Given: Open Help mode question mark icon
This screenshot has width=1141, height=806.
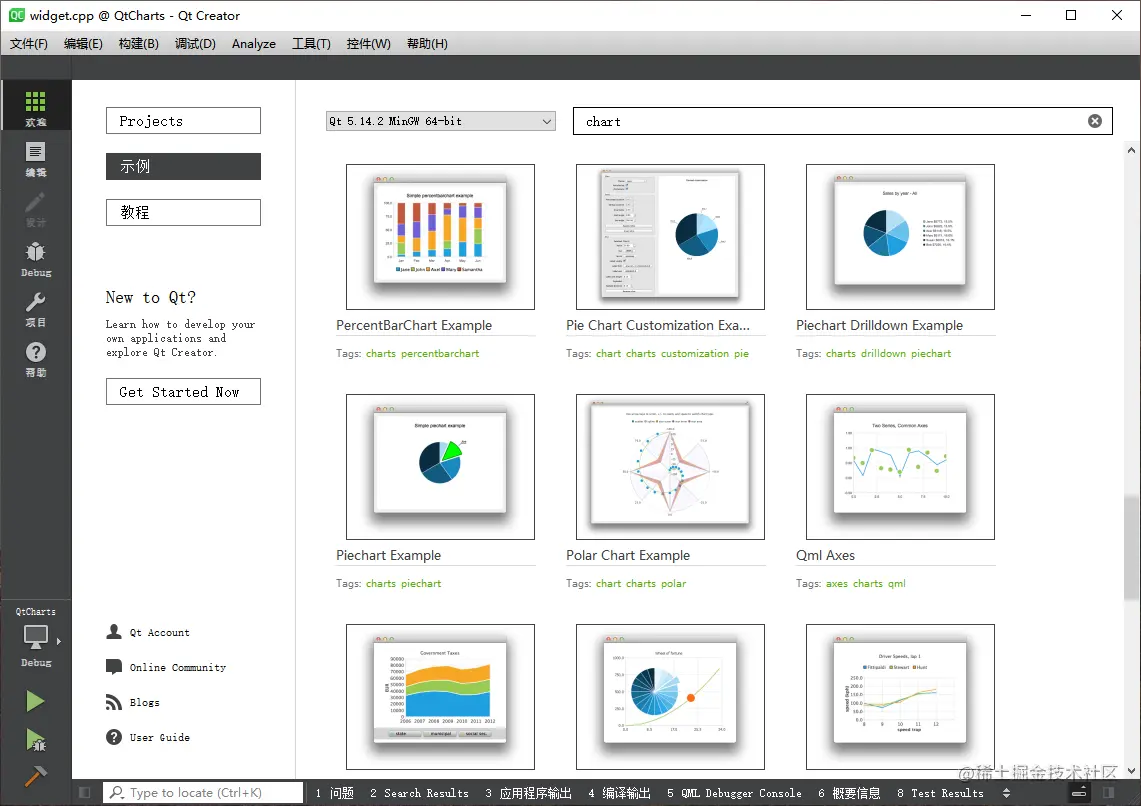Looking at the screenshot, I should click(36, 359).
